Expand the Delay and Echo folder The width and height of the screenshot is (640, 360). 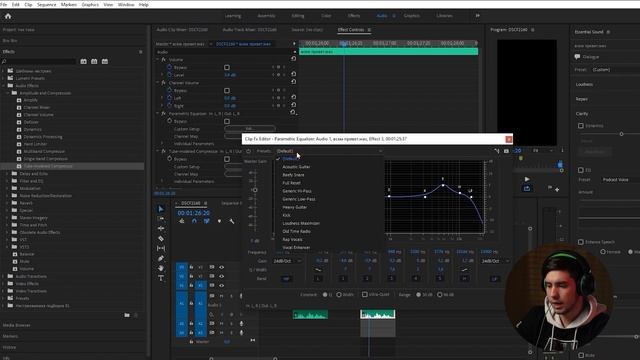point(7,173)
